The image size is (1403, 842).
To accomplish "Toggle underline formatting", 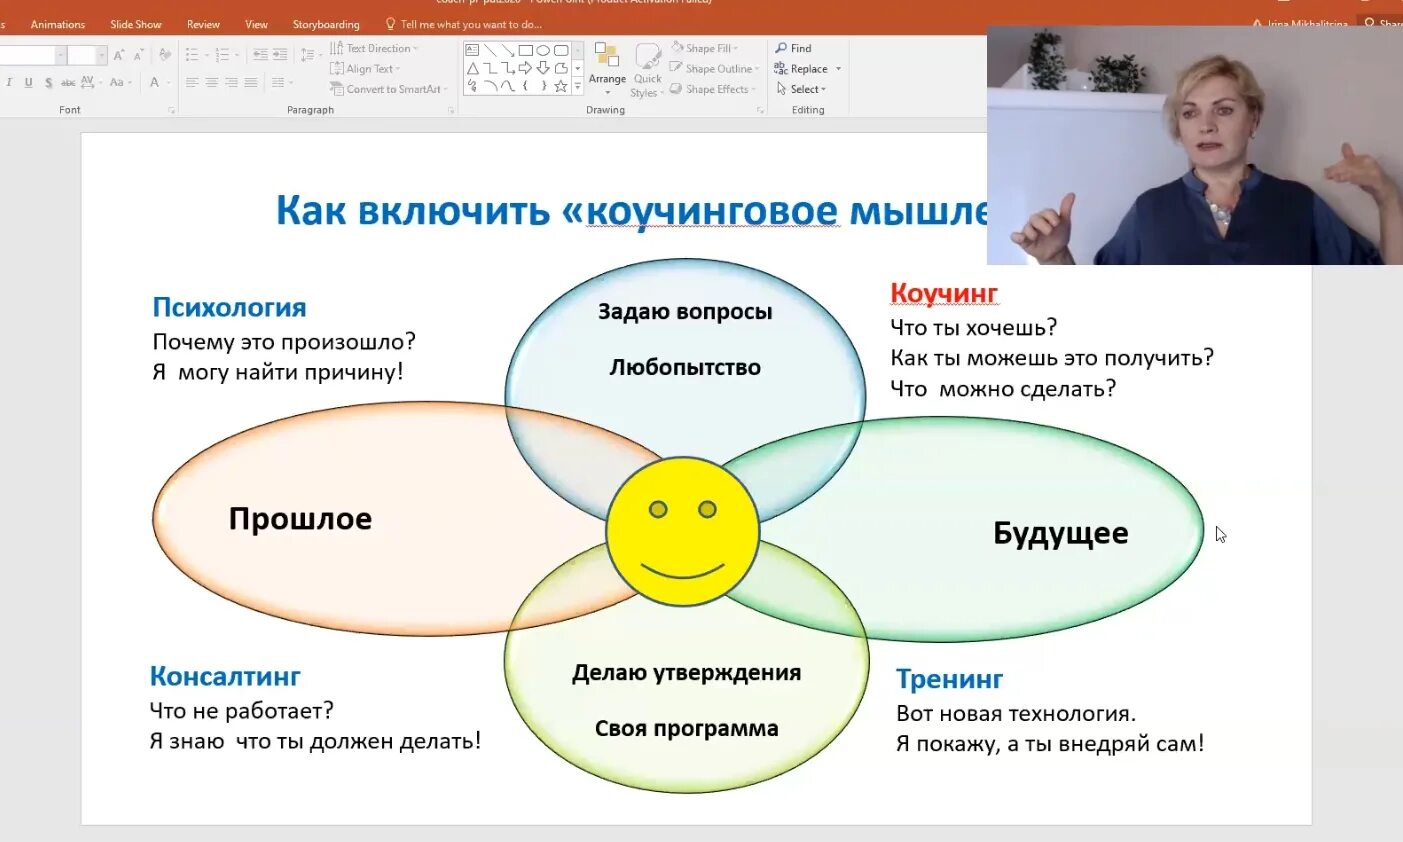I will point(28,82).
